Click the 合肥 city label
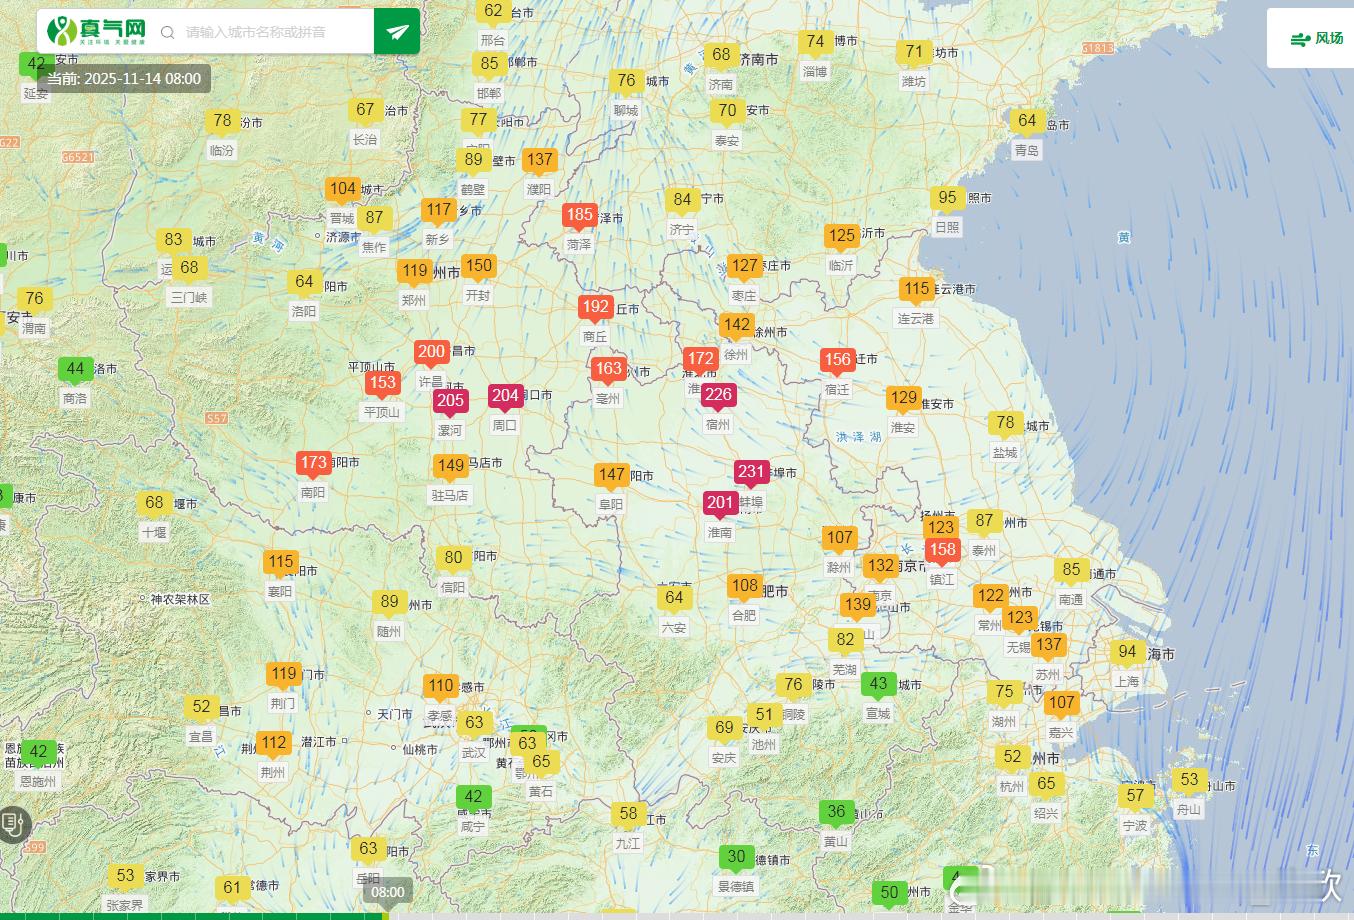Image resolution: width=1354 pixels, height=920 pixels. (x=744, y=616)
